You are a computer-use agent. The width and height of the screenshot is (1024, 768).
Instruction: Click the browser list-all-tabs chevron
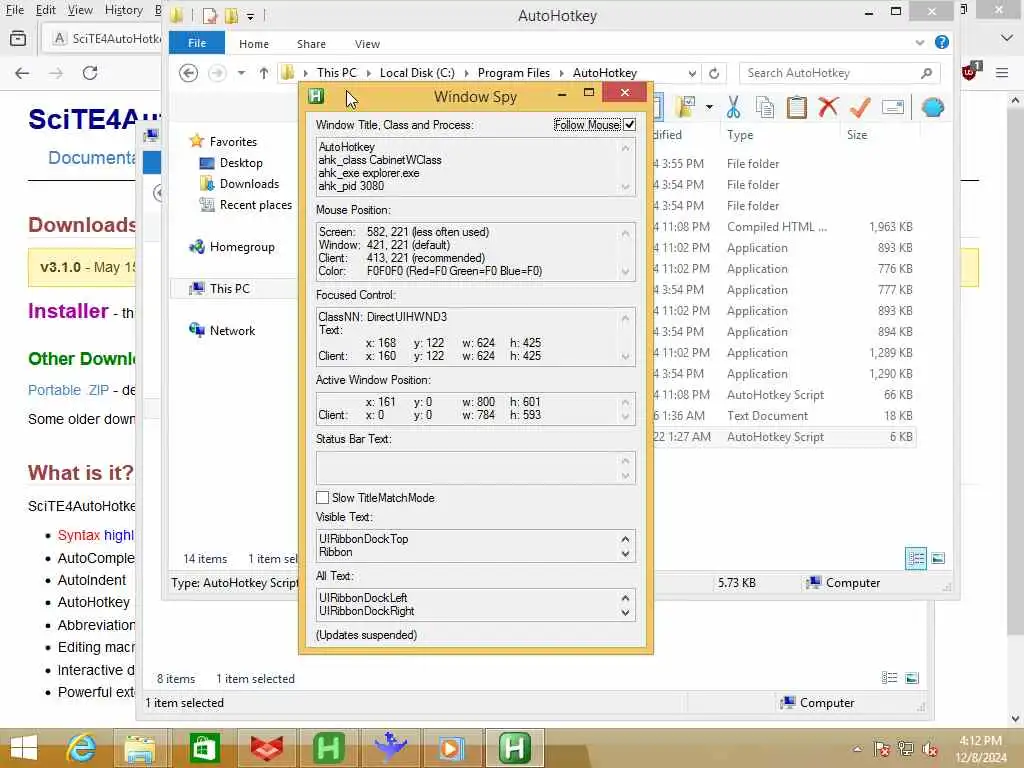[1006, 38]
